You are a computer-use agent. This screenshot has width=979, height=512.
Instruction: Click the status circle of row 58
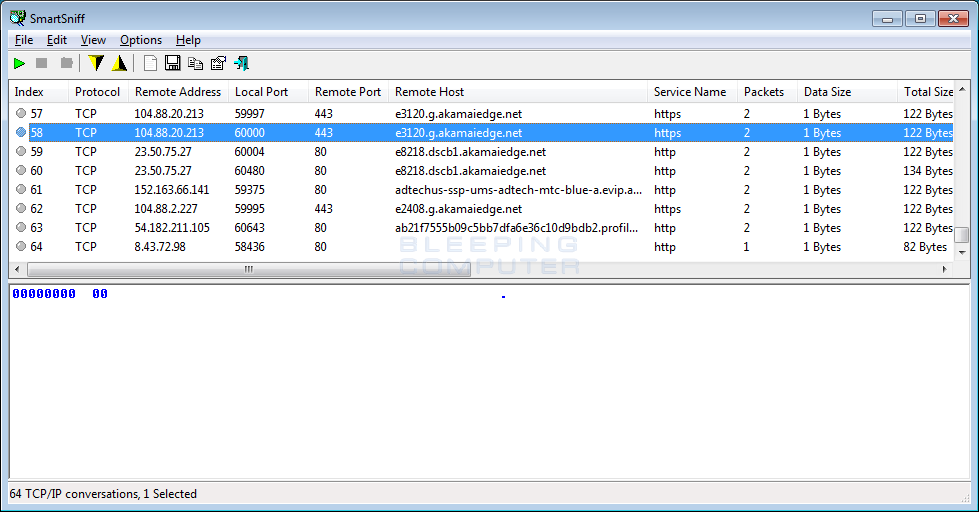pos(21,132)
